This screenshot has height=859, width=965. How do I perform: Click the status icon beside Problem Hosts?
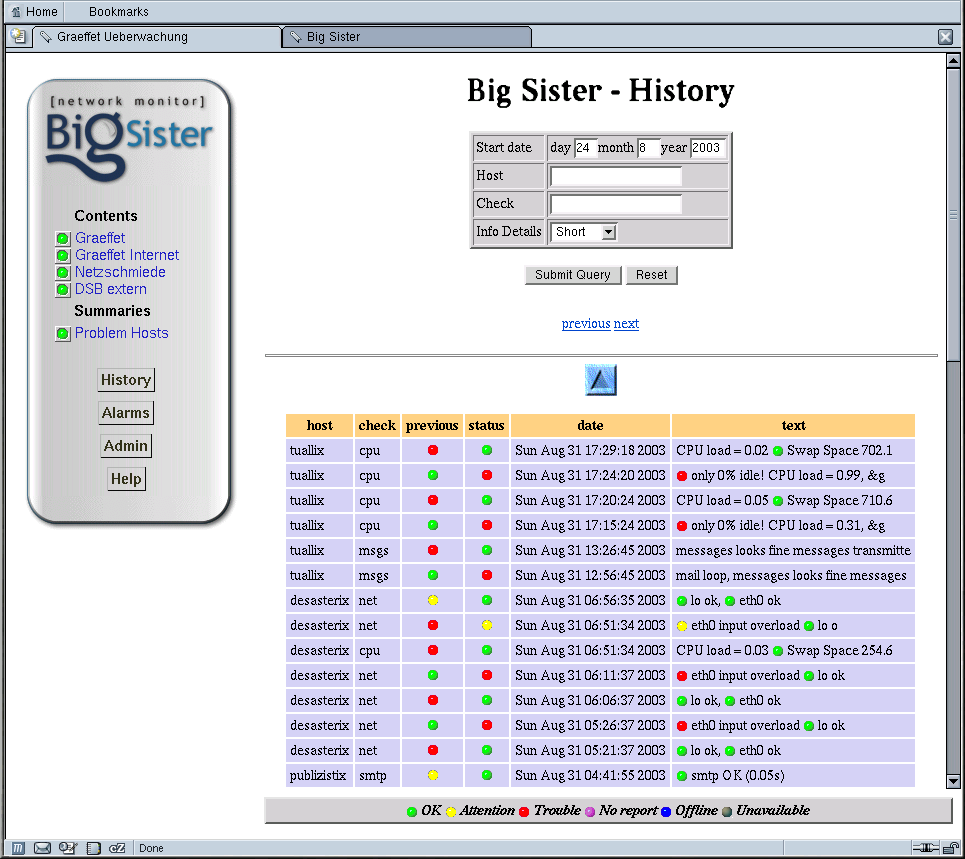(x=63, y=334)
